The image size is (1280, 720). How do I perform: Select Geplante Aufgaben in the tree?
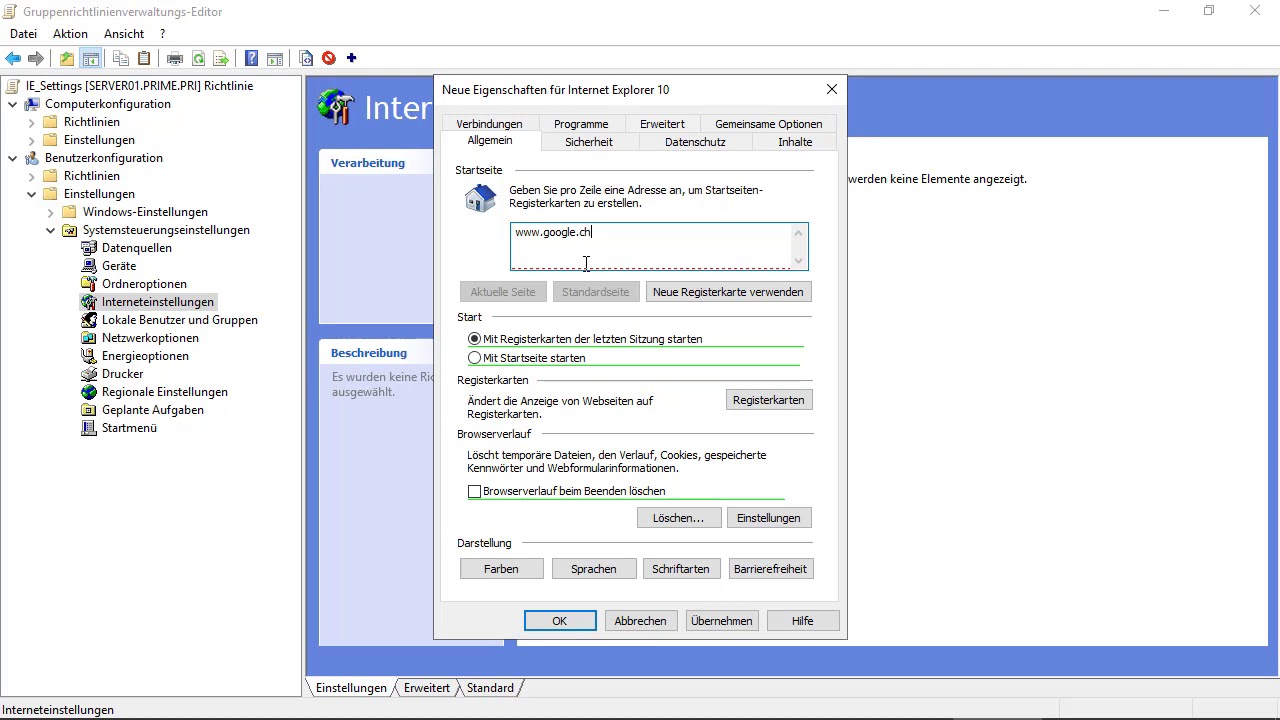coord(152,410)
